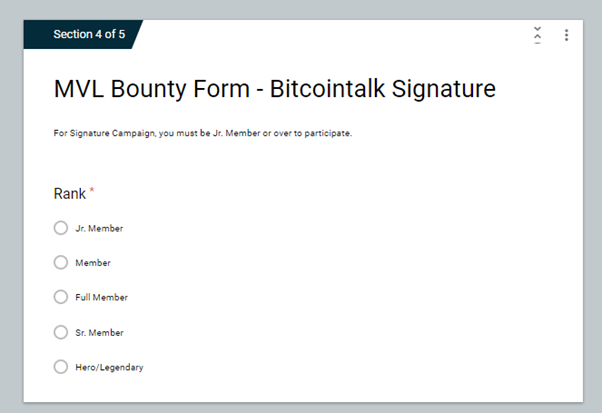
Task: Click the red required asterisk beside Rank
Action: 92,190
